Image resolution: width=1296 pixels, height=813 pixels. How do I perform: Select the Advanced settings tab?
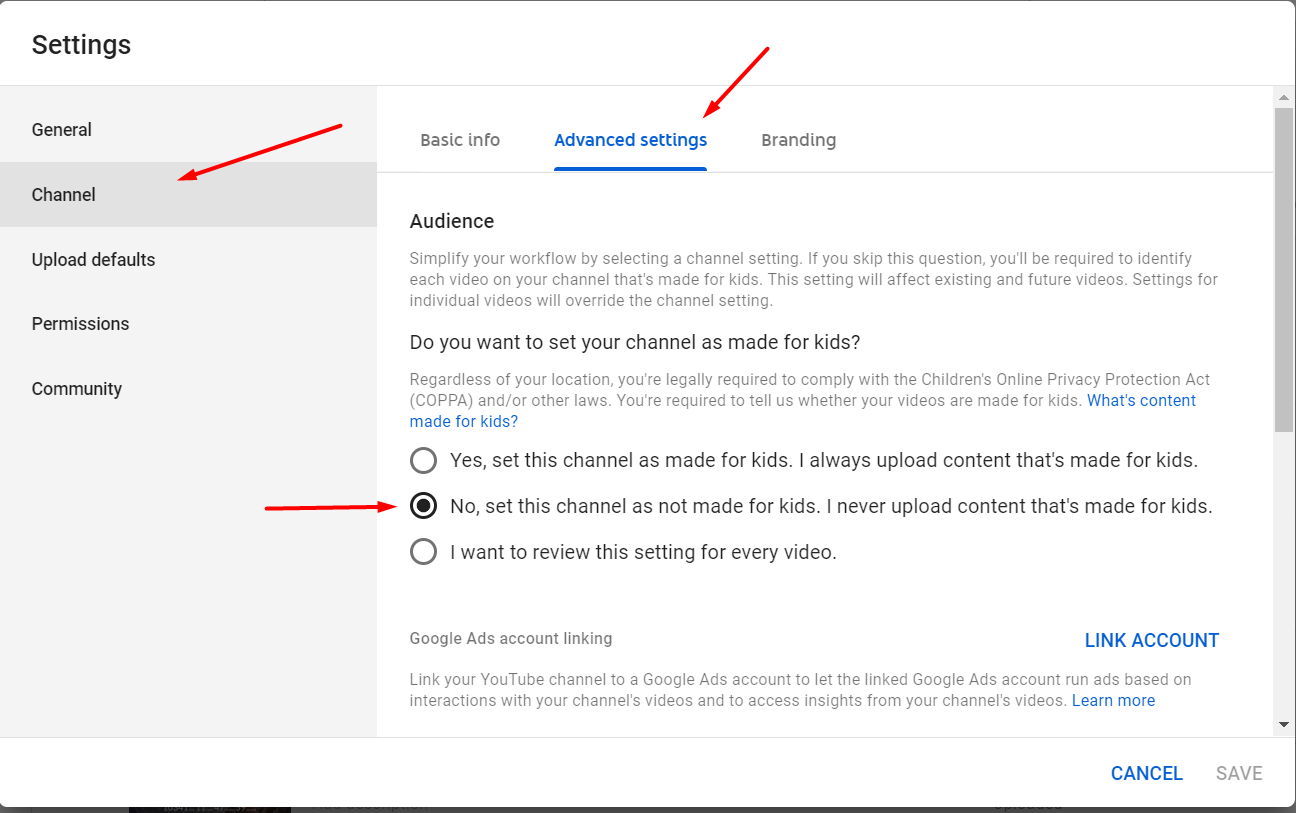[x=630, y=140]
